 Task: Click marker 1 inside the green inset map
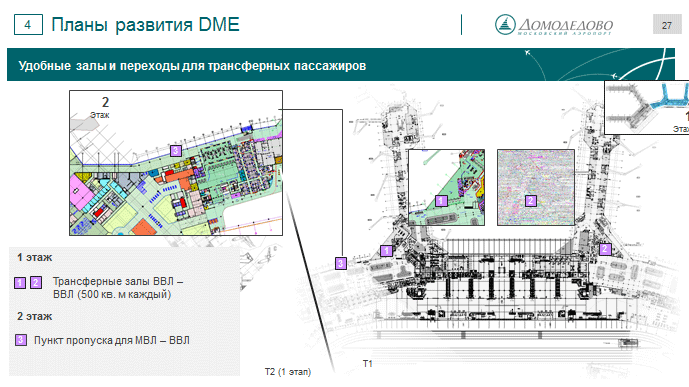(441, 201)
